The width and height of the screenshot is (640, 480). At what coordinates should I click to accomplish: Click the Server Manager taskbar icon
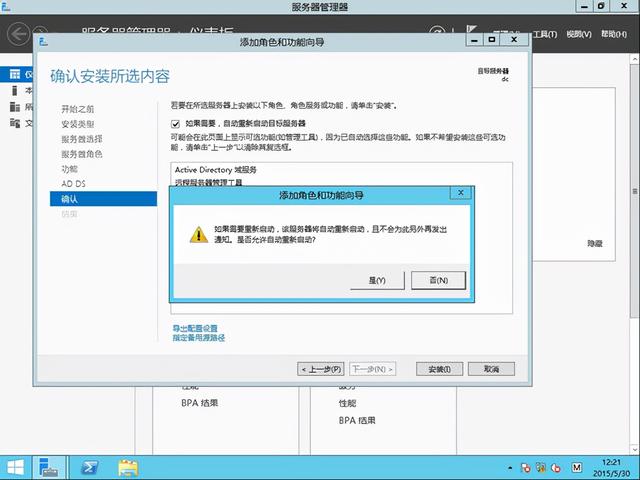[x=49, y=467]
